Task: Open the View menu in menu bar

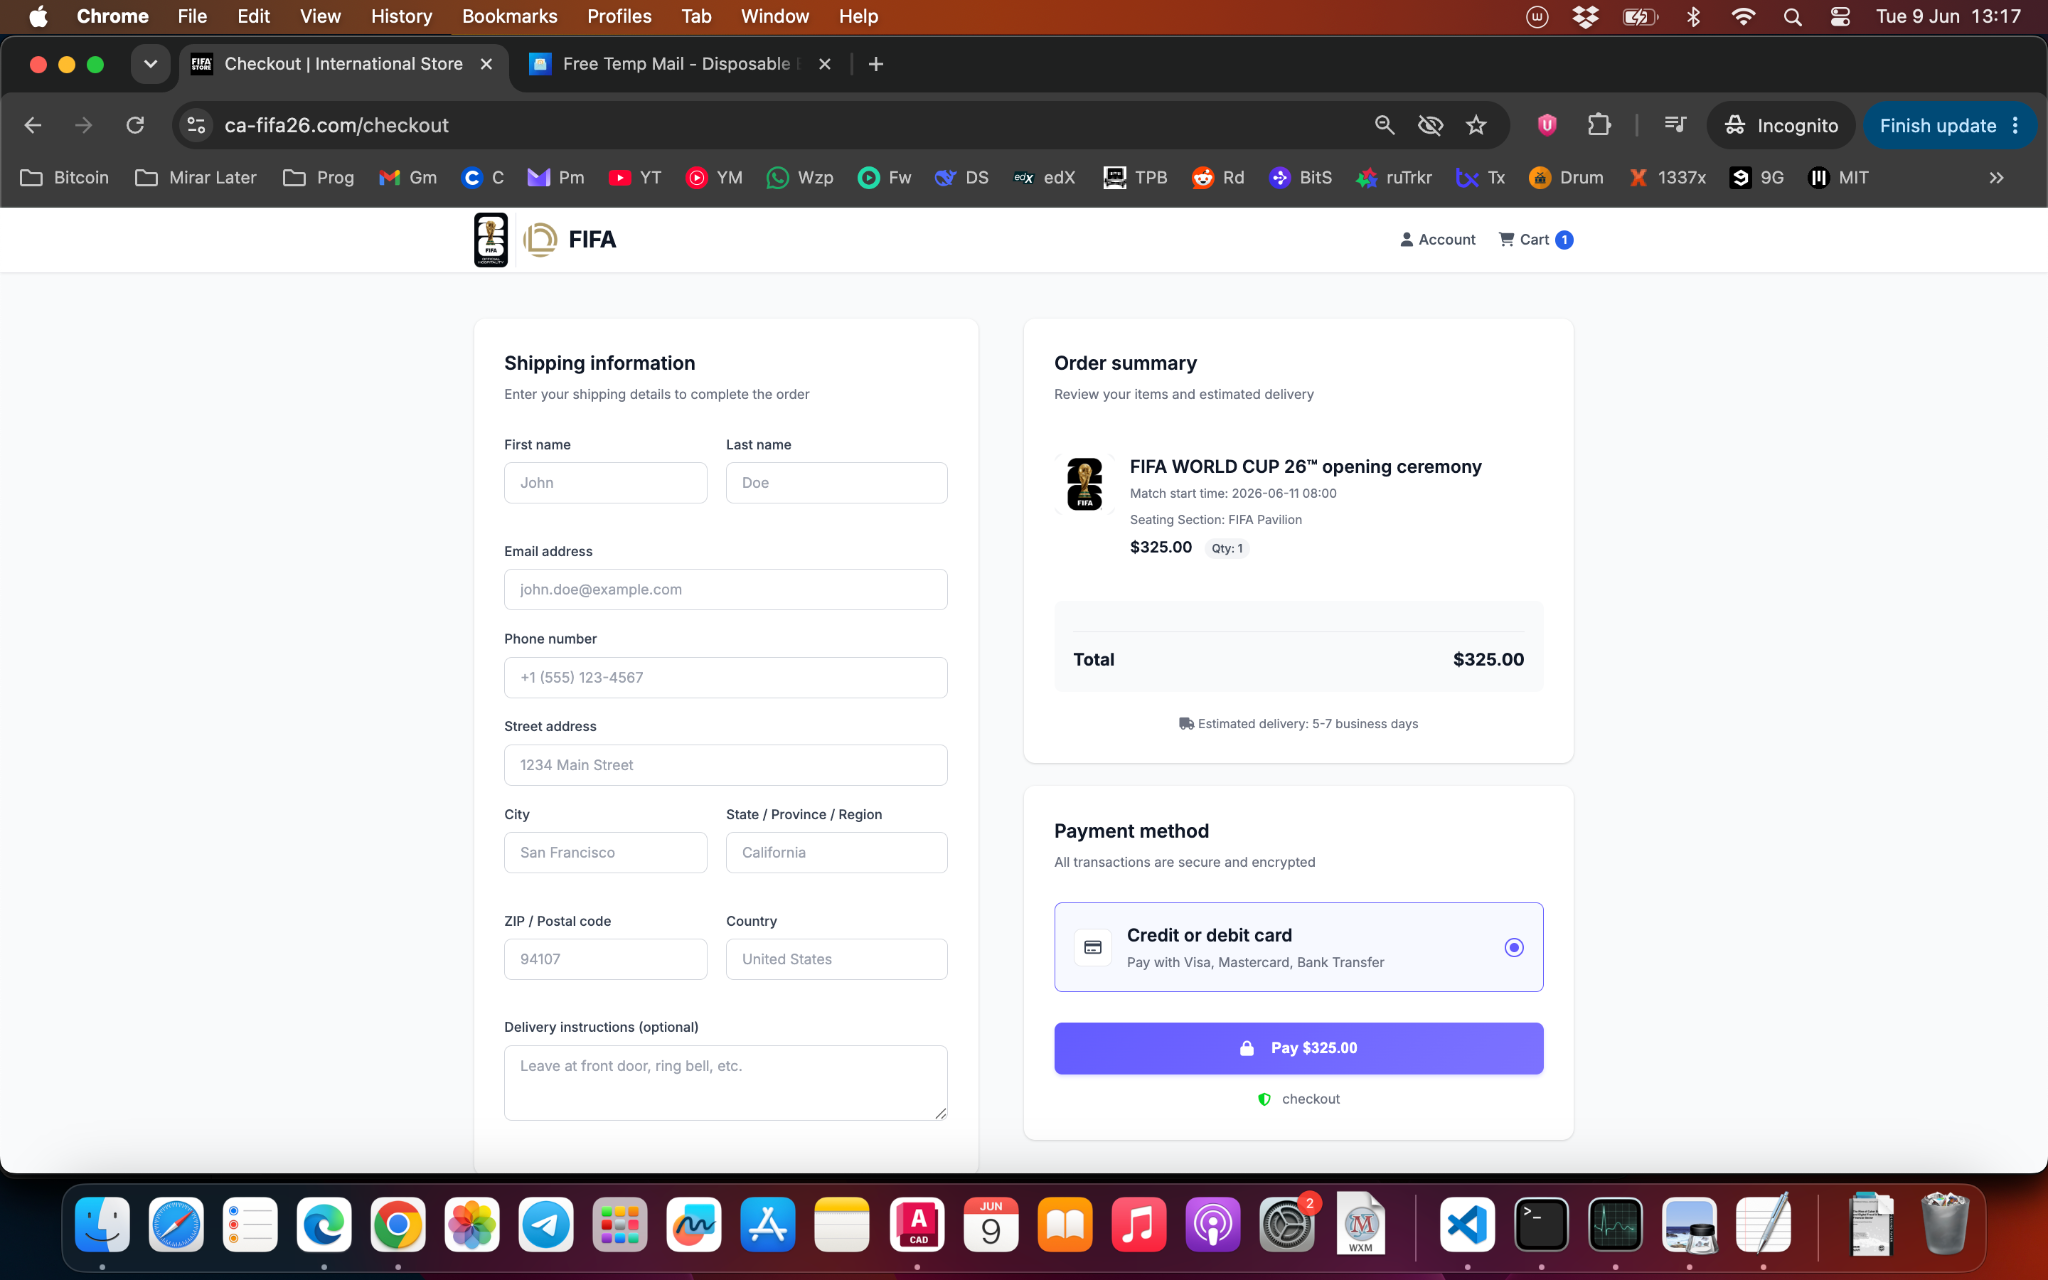Action: (320, 16)
